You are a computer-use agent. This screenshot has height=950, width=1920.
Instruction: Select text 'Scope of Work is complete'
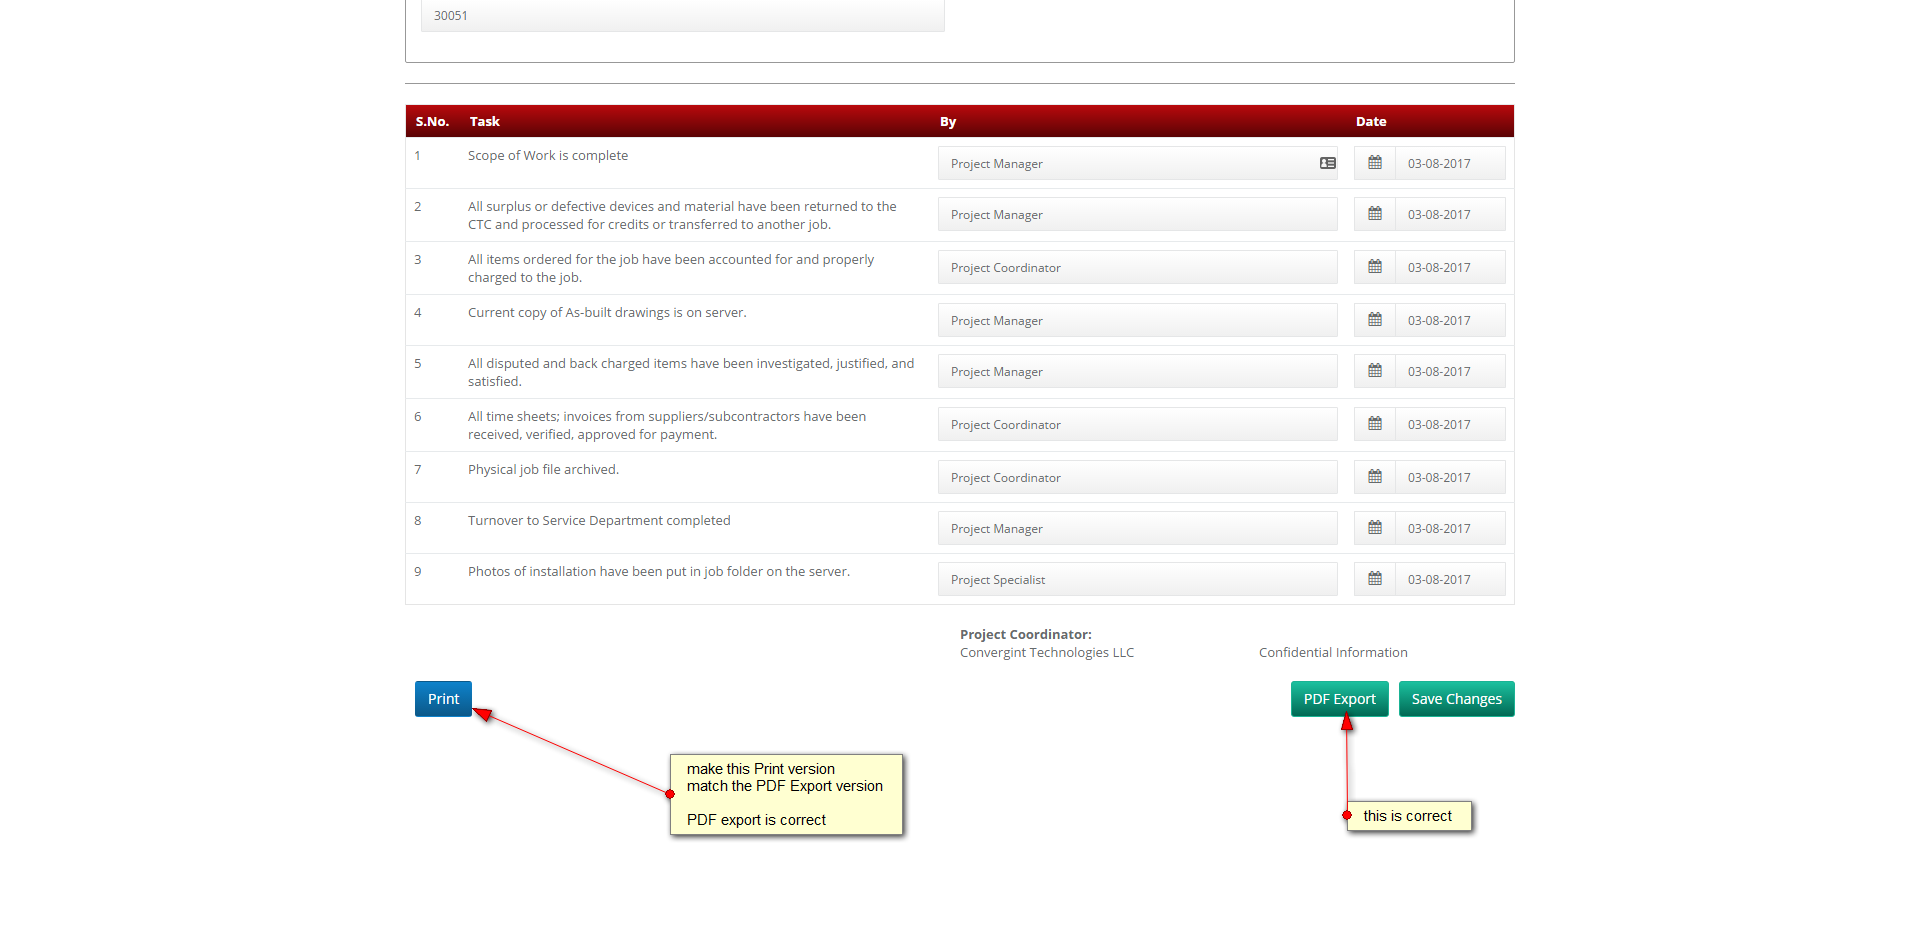point(548,155)
